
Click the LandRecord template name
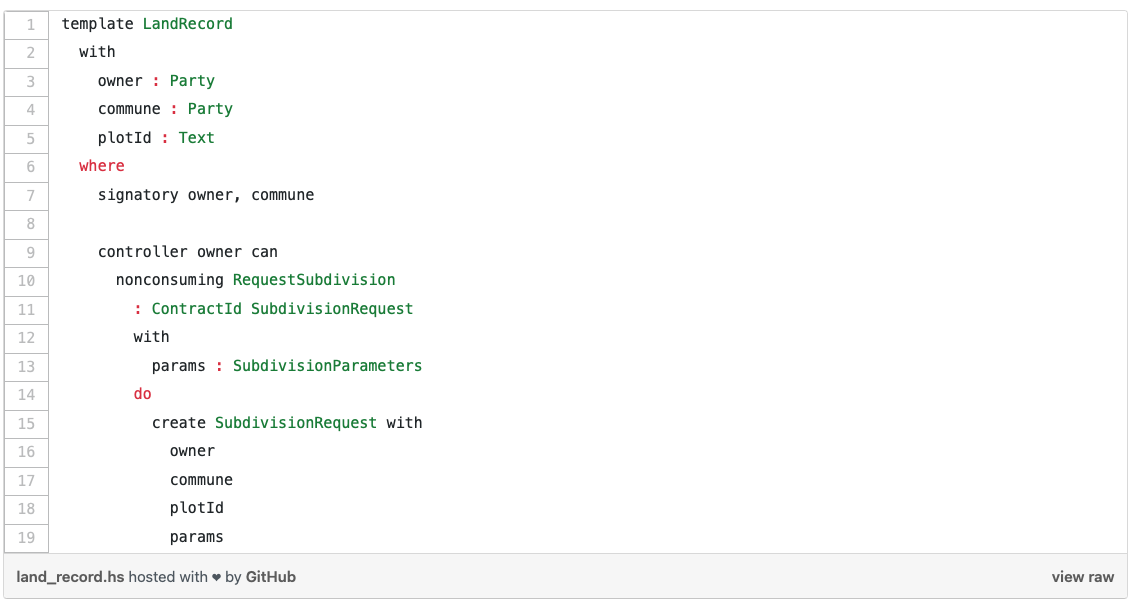[x=188, y=24]
